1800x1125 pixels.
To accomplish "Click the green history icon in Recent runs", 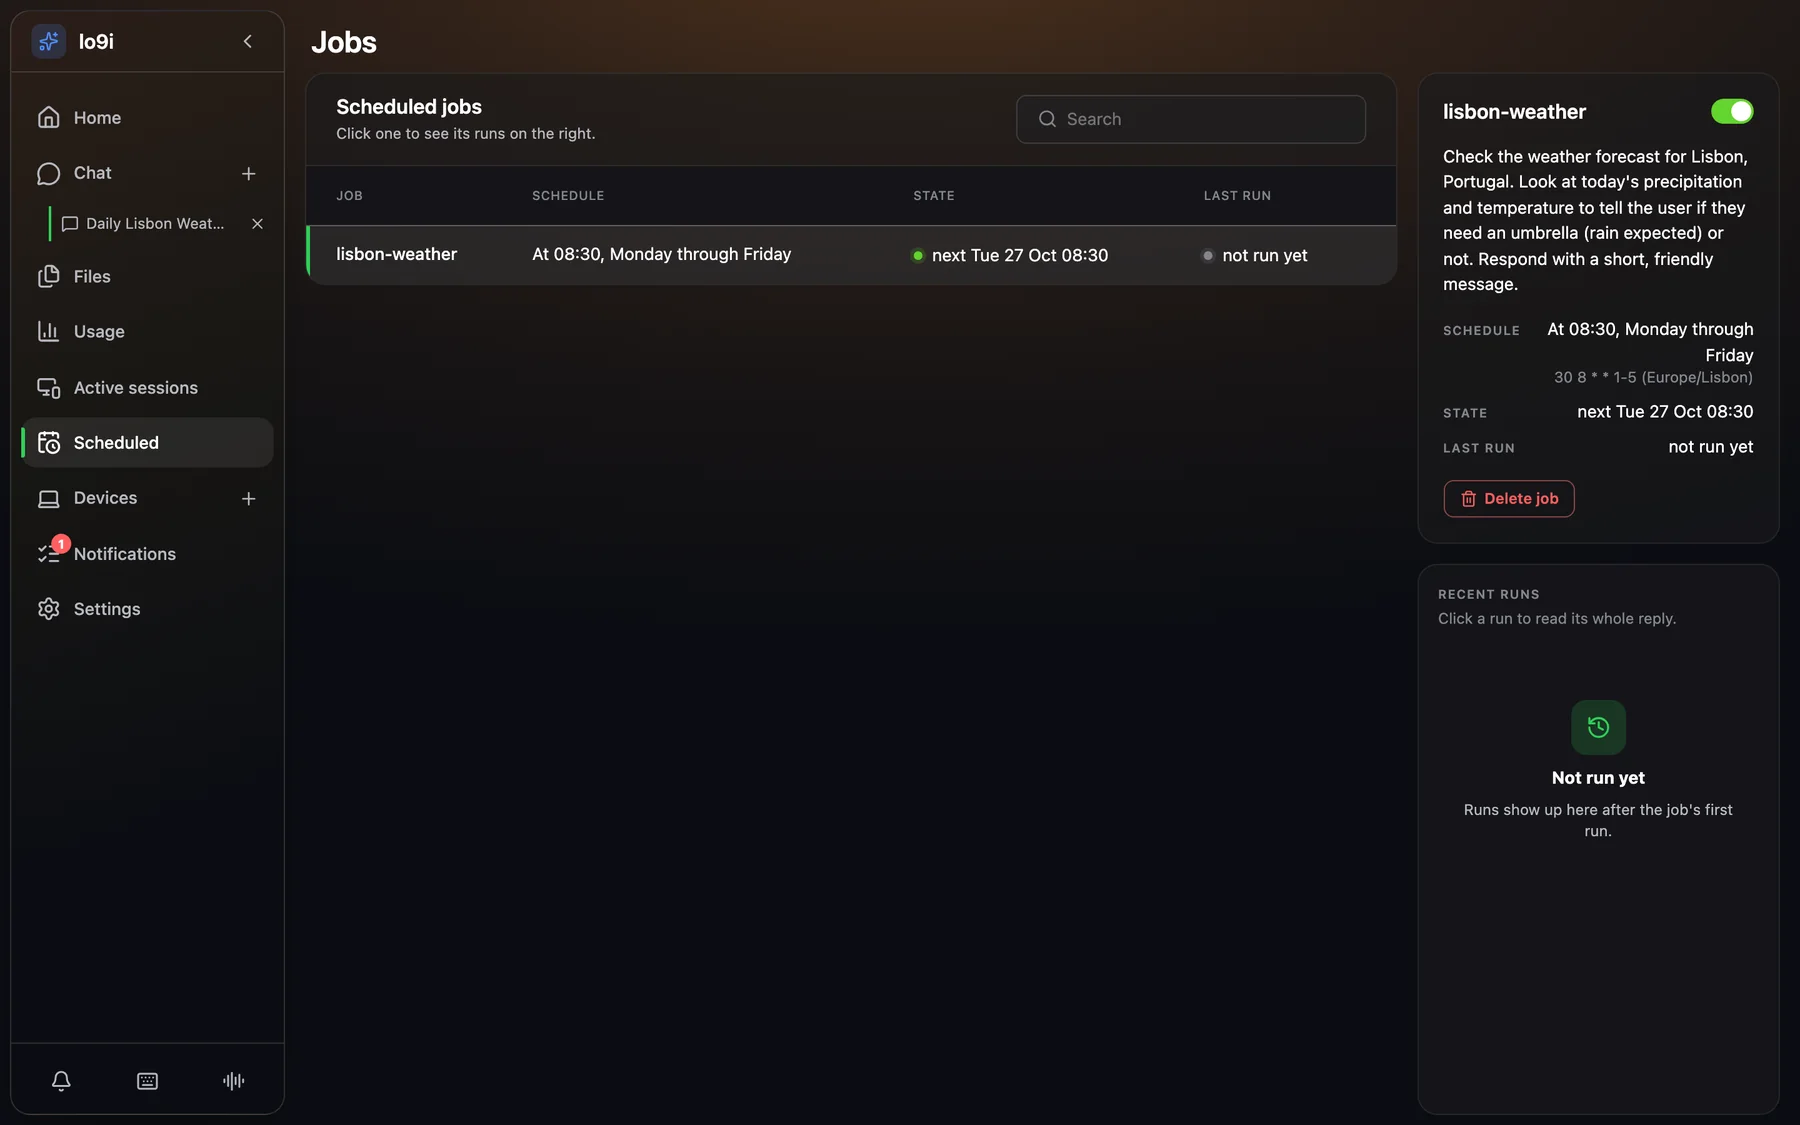I will (x=1598, y=727).
